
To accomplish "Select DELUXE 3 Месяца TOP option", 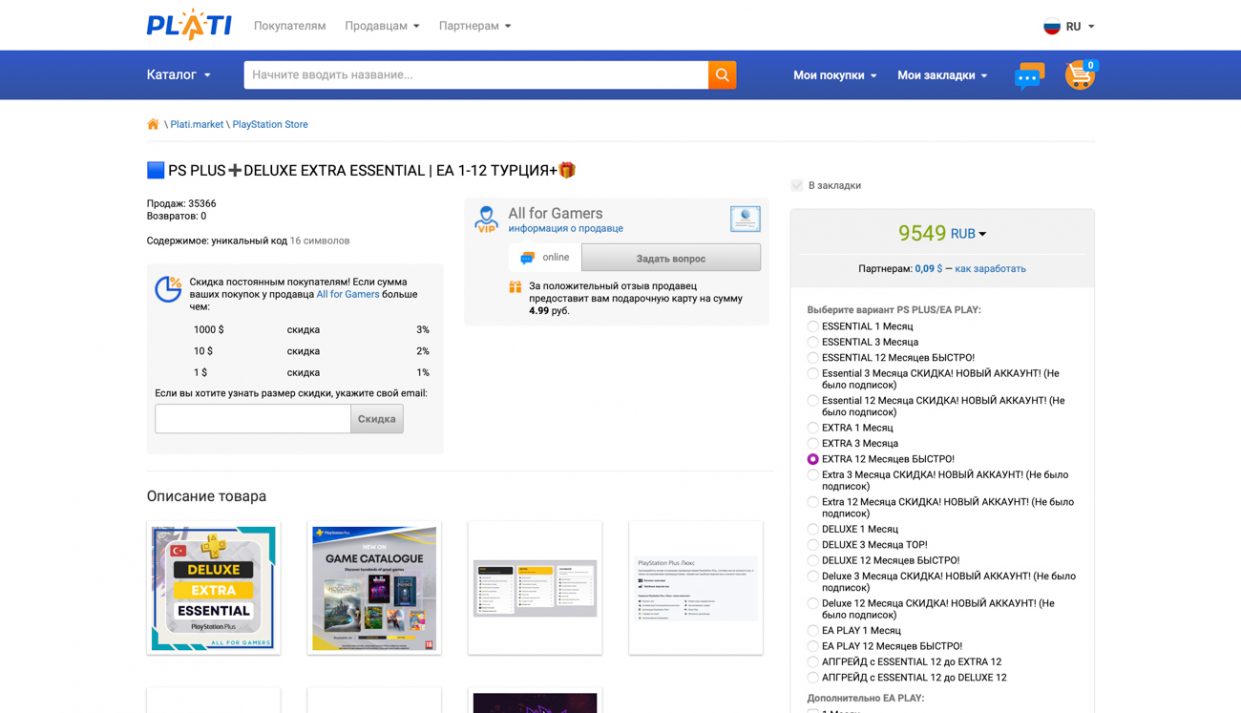I will click(x=813, y=545).
